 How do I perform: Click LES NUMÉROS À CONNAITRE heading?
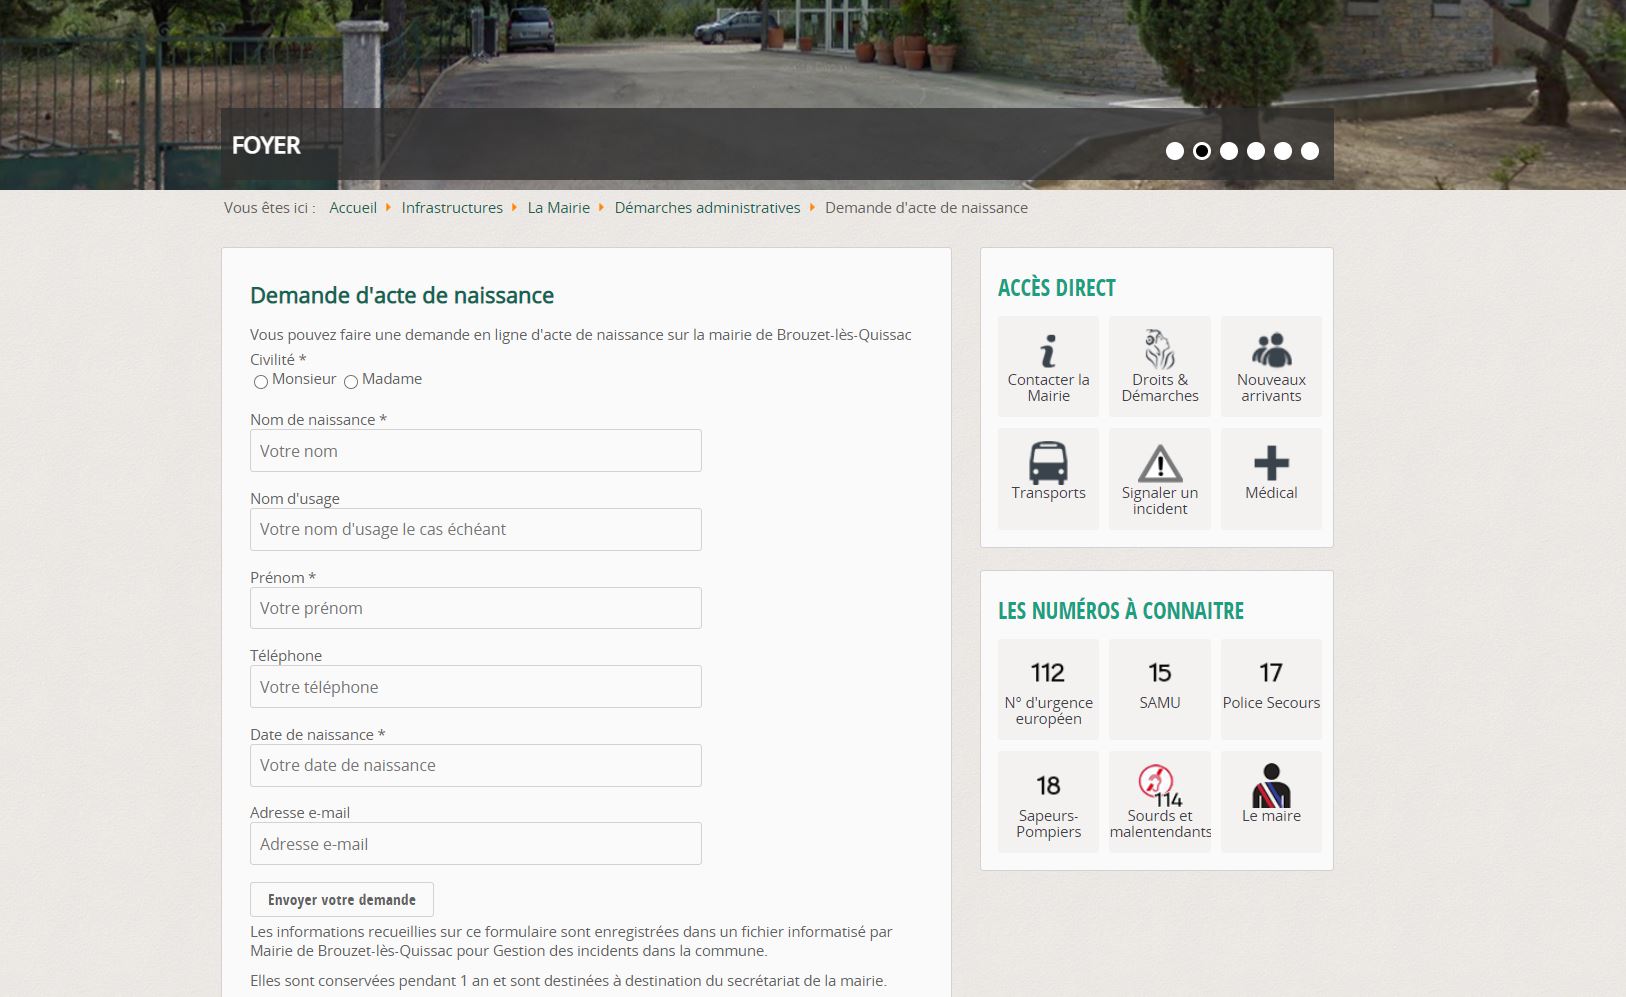(x=1121, y=611)
